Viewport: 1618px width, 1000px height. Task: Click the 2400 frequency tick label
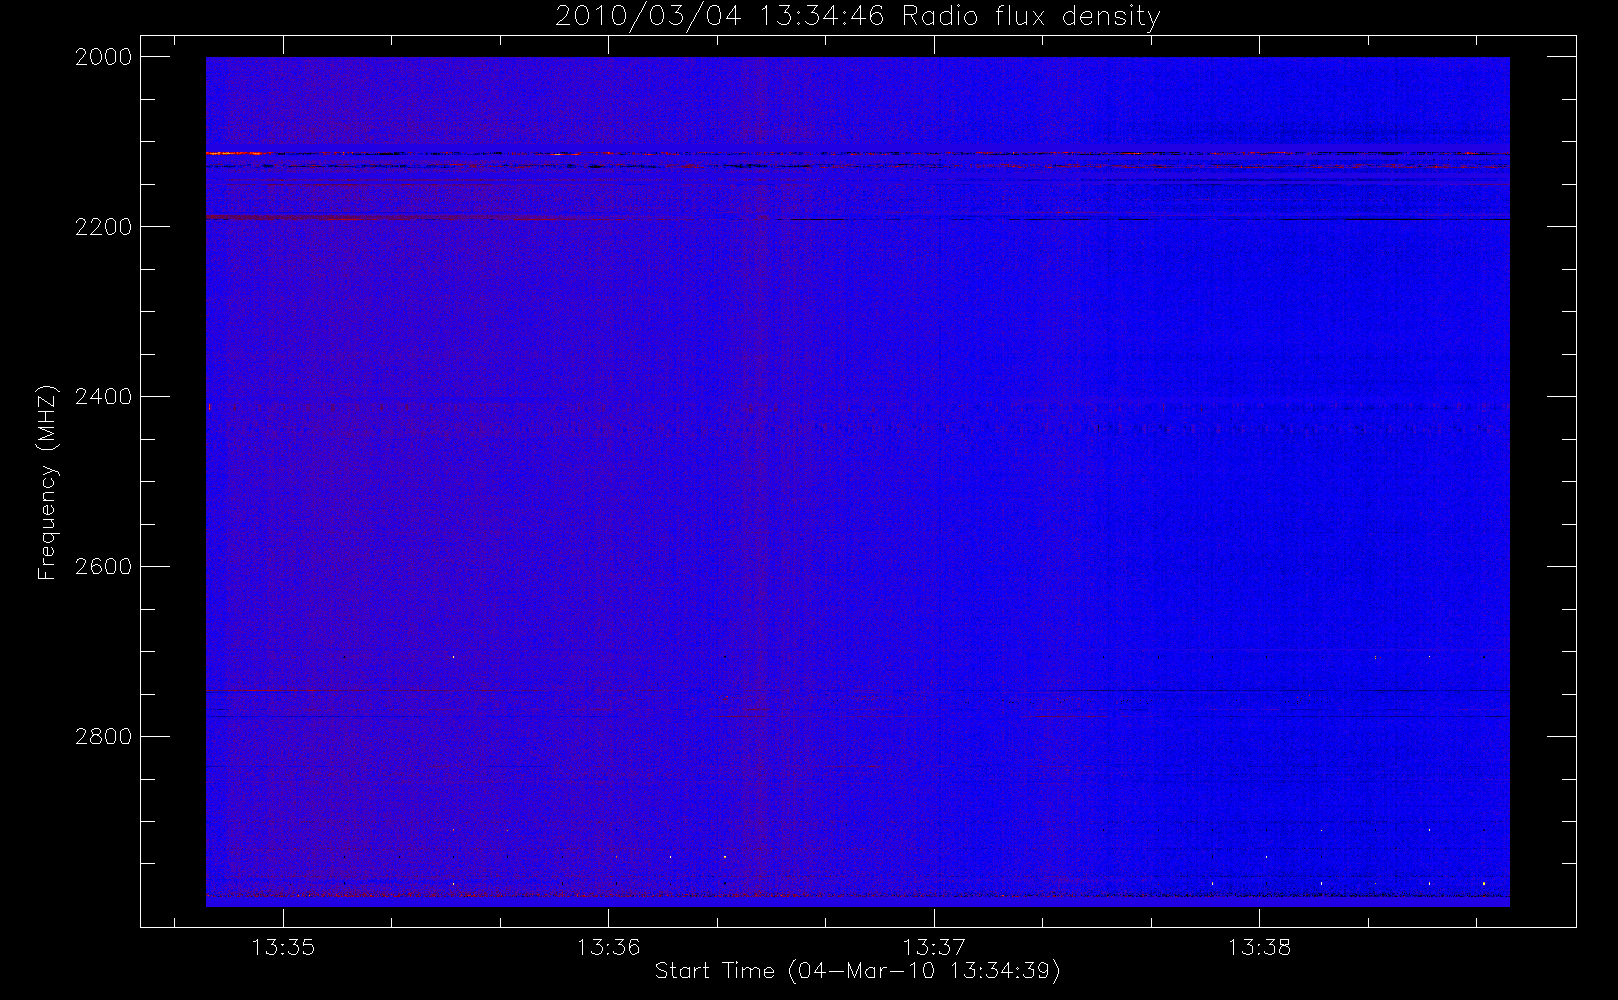tap(104, 397)
